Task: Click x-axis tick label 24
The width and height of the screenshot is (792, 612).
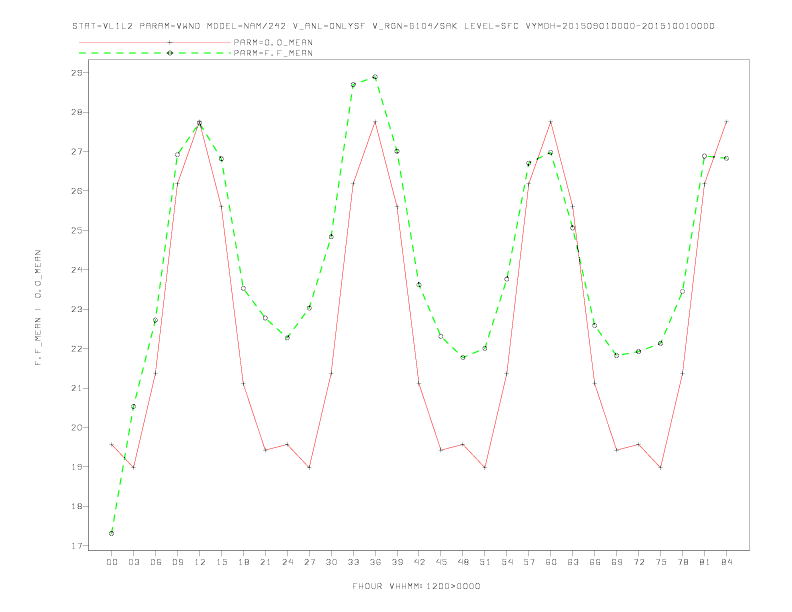Action: pyautogui.click(x=287, y=562)
